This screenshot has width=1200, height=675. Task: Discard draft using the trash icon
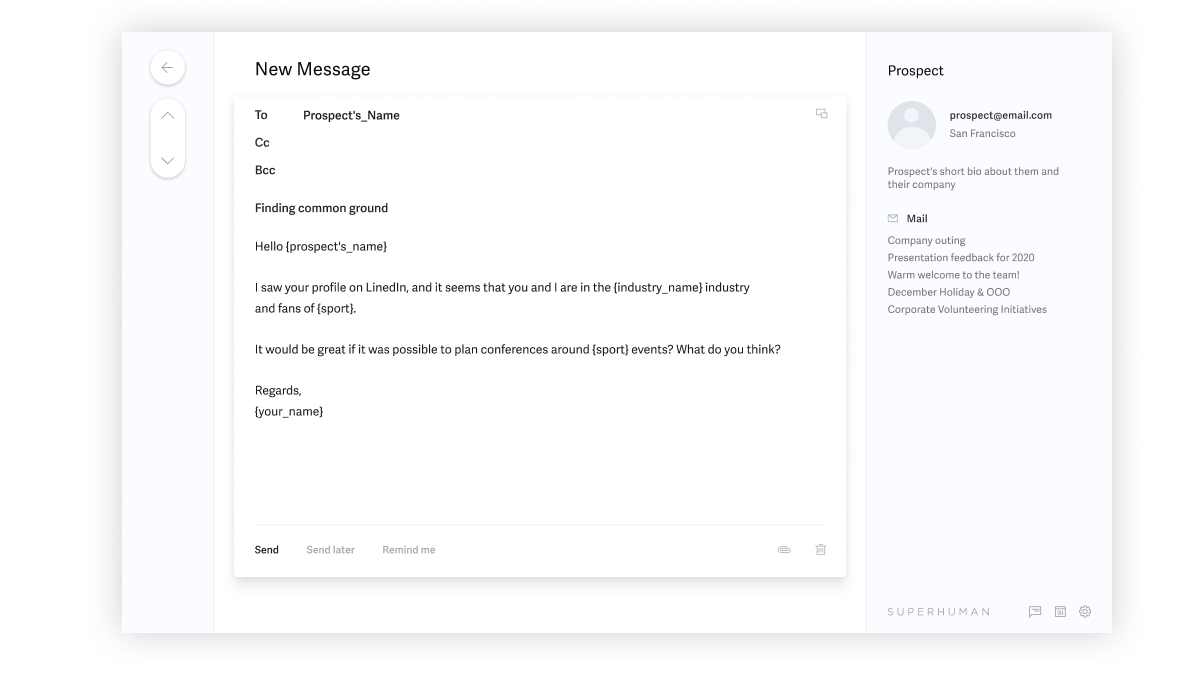click(821, 550)
